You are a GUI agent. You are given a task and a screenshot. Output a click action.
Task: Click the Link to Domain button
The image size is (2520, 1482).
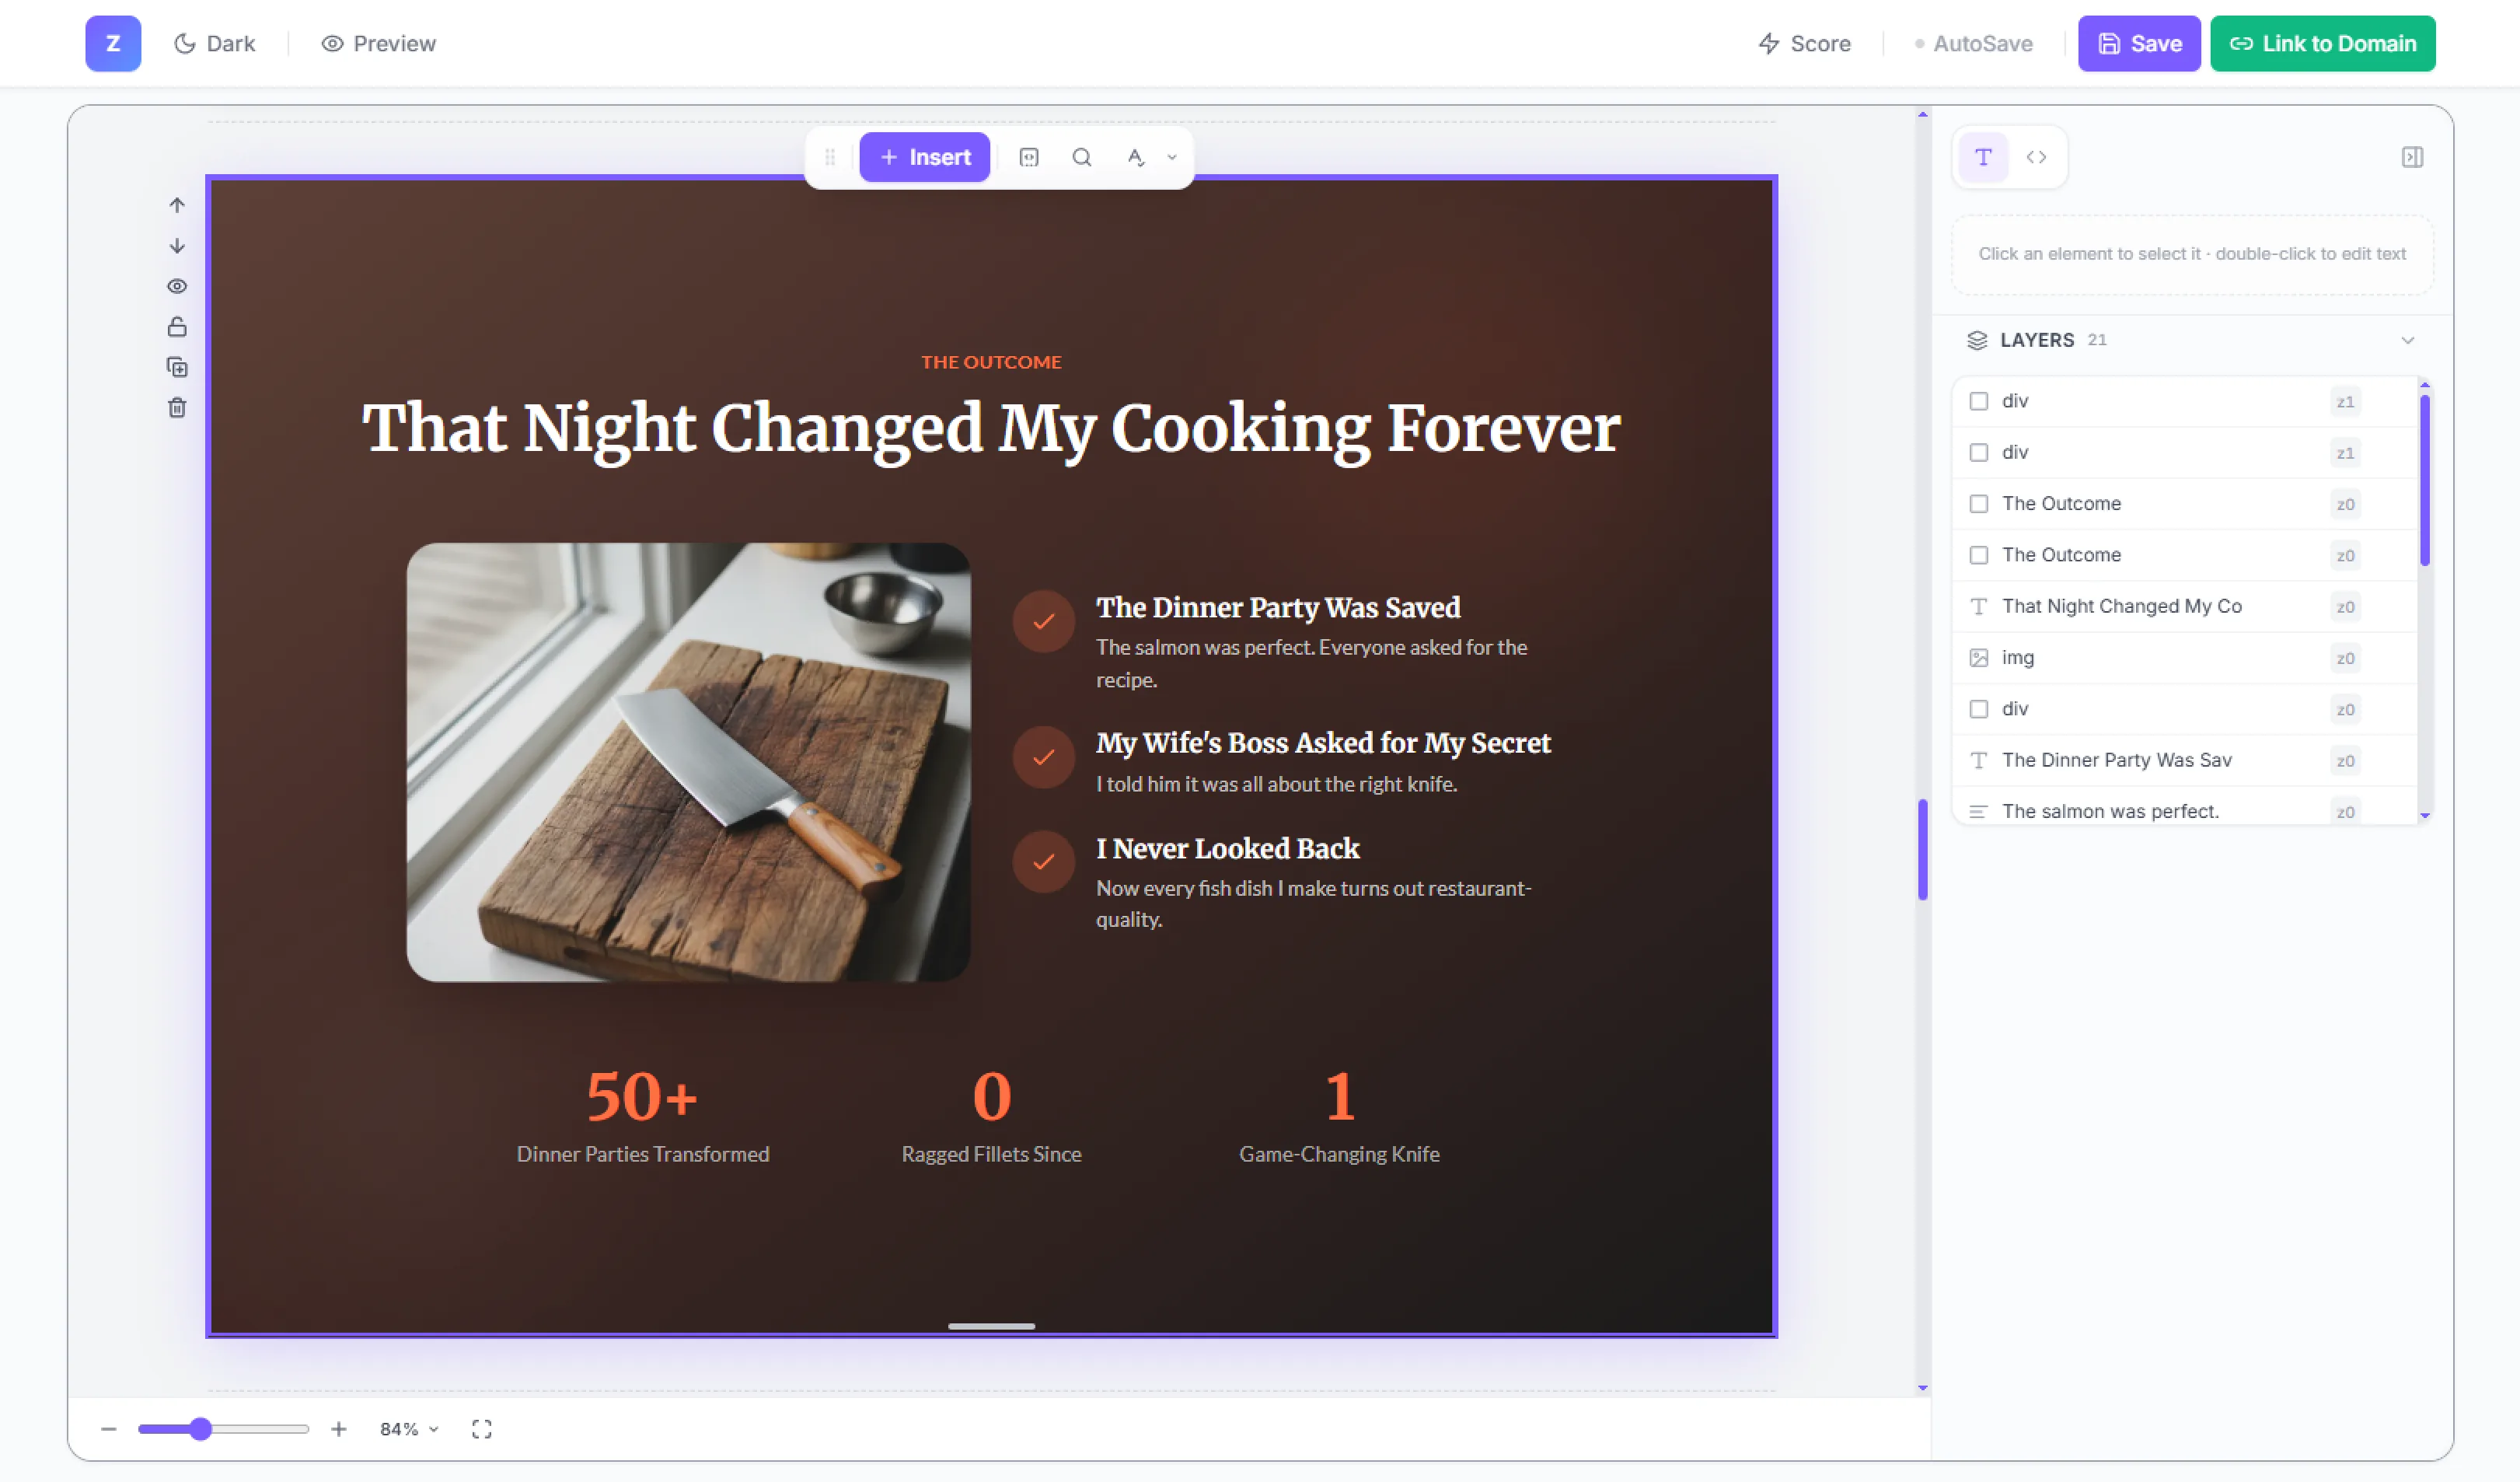(2322, 43)
